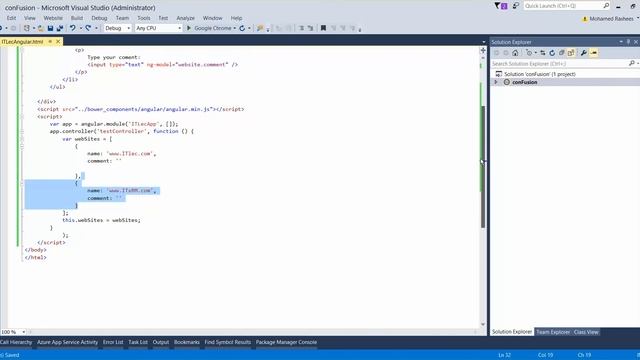
Task: Click the Uncomment Selection icon
Action: (x=311, y=28)
